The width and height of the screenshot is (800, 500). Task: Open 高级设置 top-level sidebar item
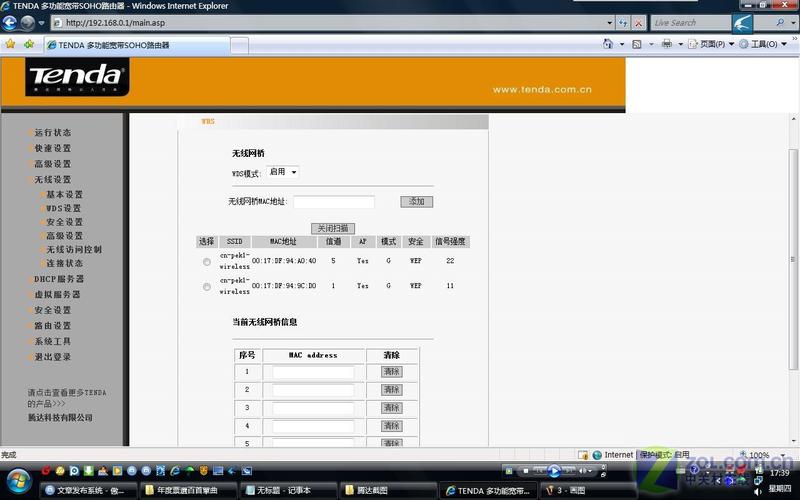[53, 164]
